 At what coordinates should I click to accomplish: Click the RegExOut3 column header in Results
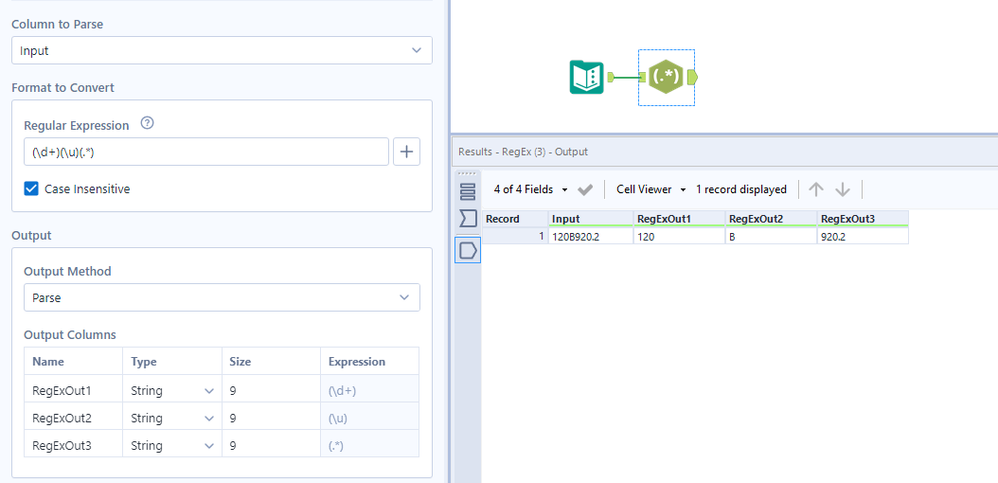[863, 219]
